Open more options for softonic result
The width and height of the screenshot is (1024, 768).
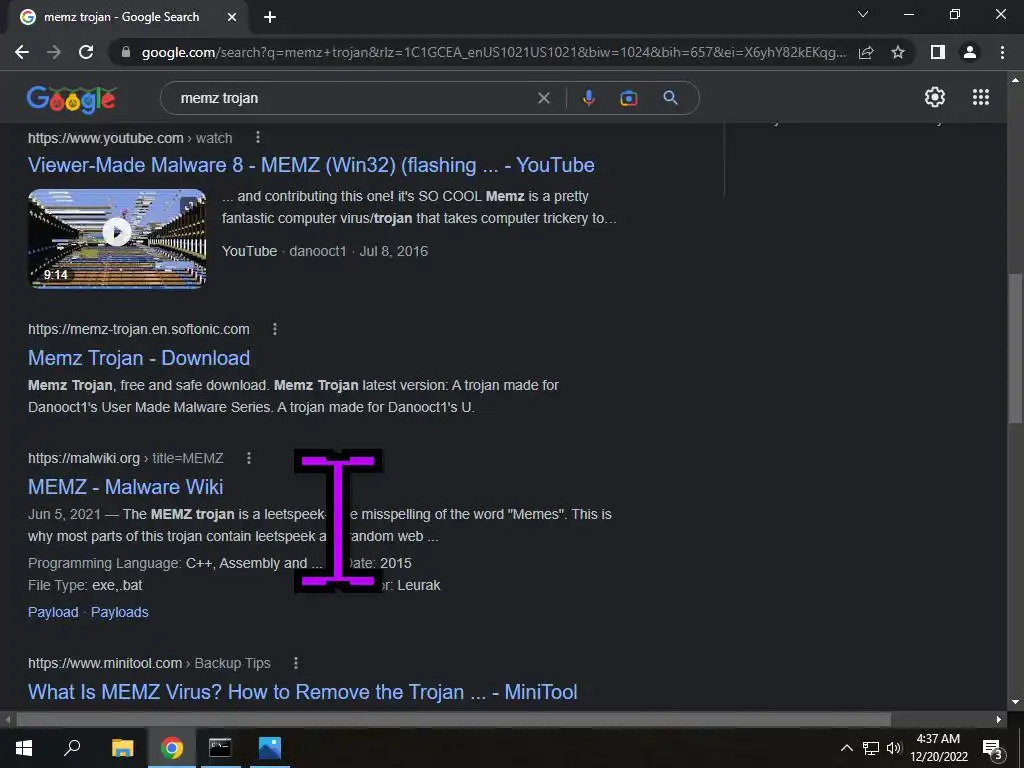click(275, 329)
